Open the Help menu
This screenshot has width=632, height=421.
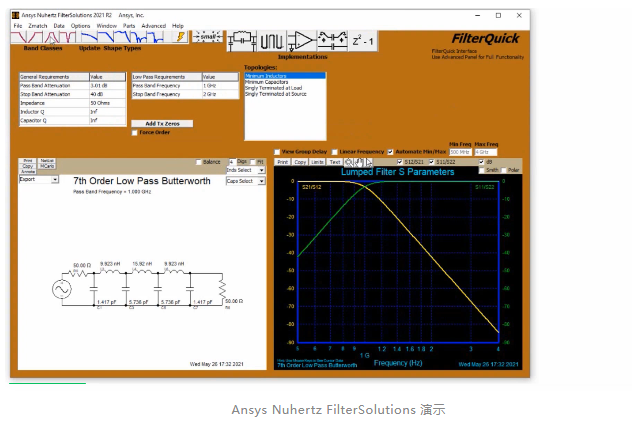click(178, 26)
